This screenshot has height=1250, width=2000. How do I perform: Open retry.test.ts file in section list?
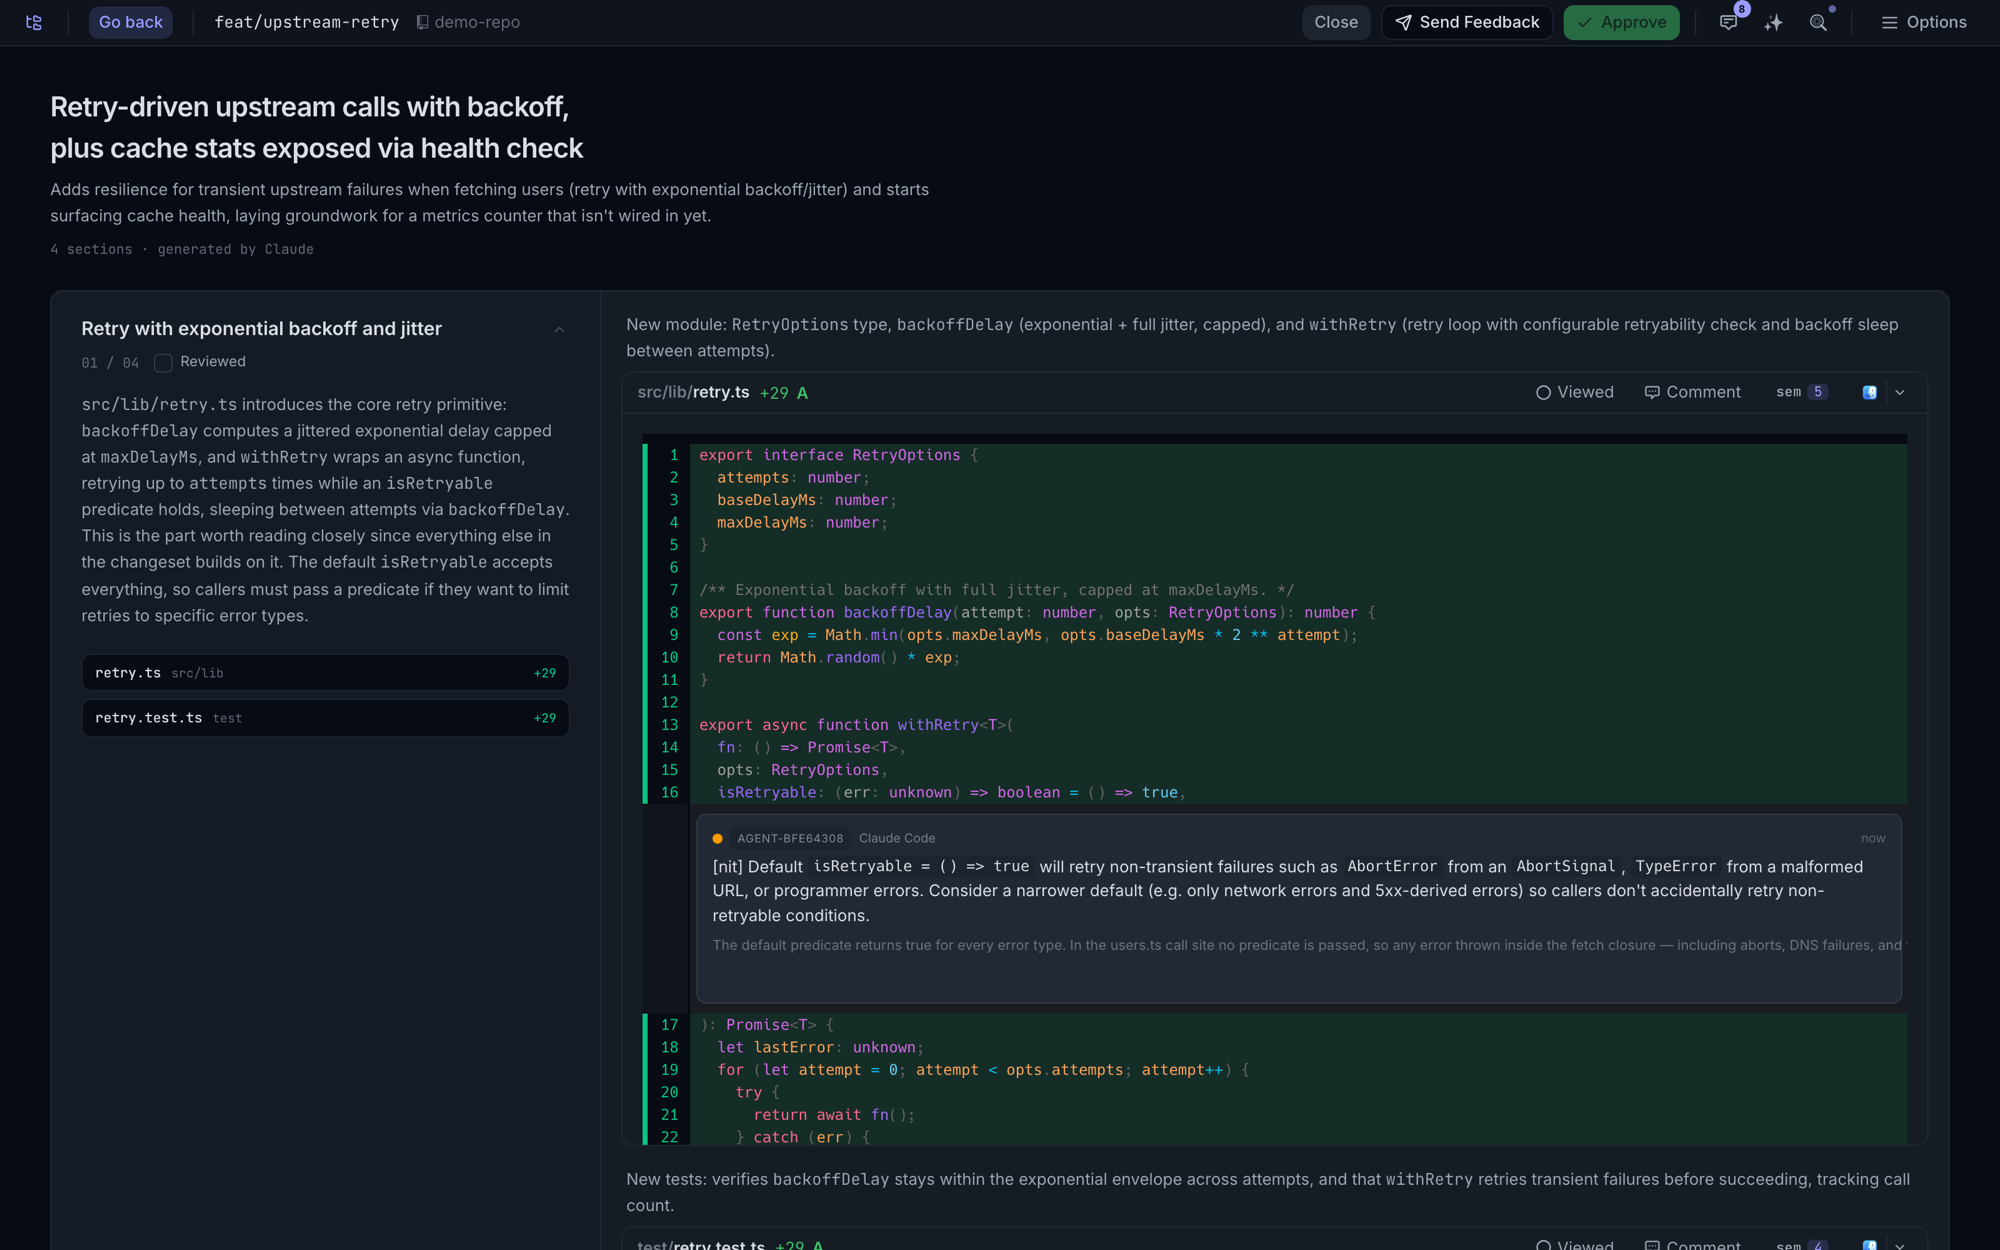click(x=325, y=718)
